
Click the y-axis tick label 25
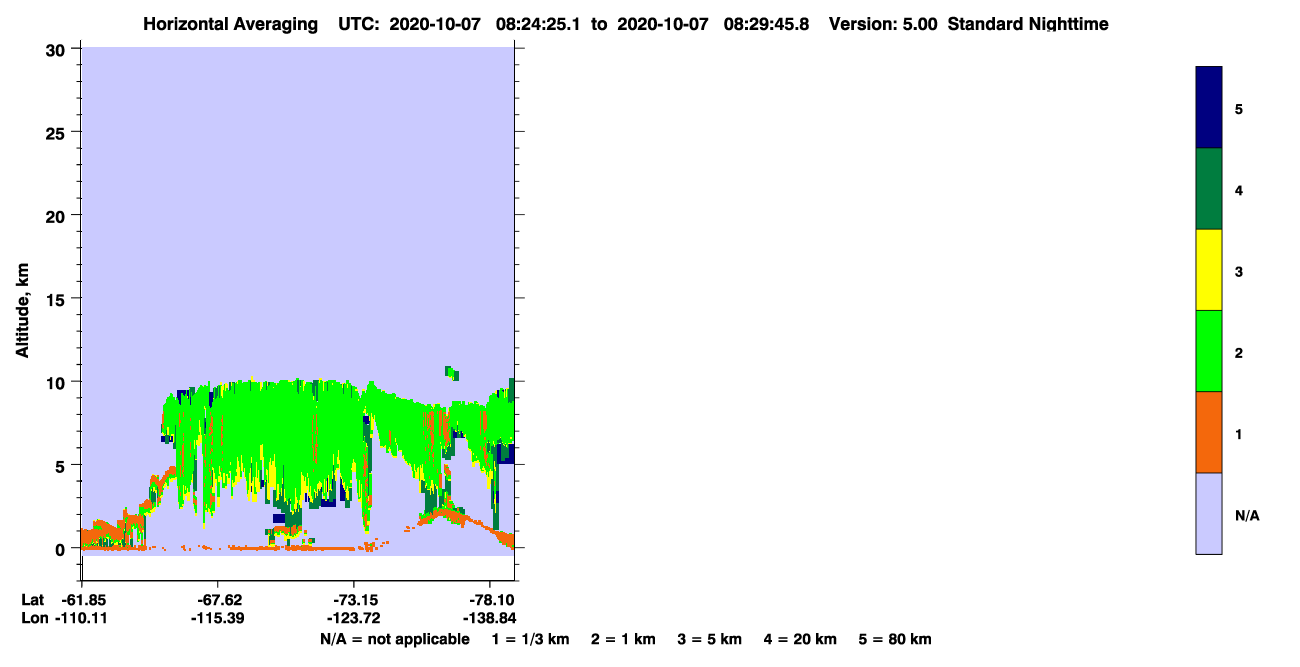(57, 132)
